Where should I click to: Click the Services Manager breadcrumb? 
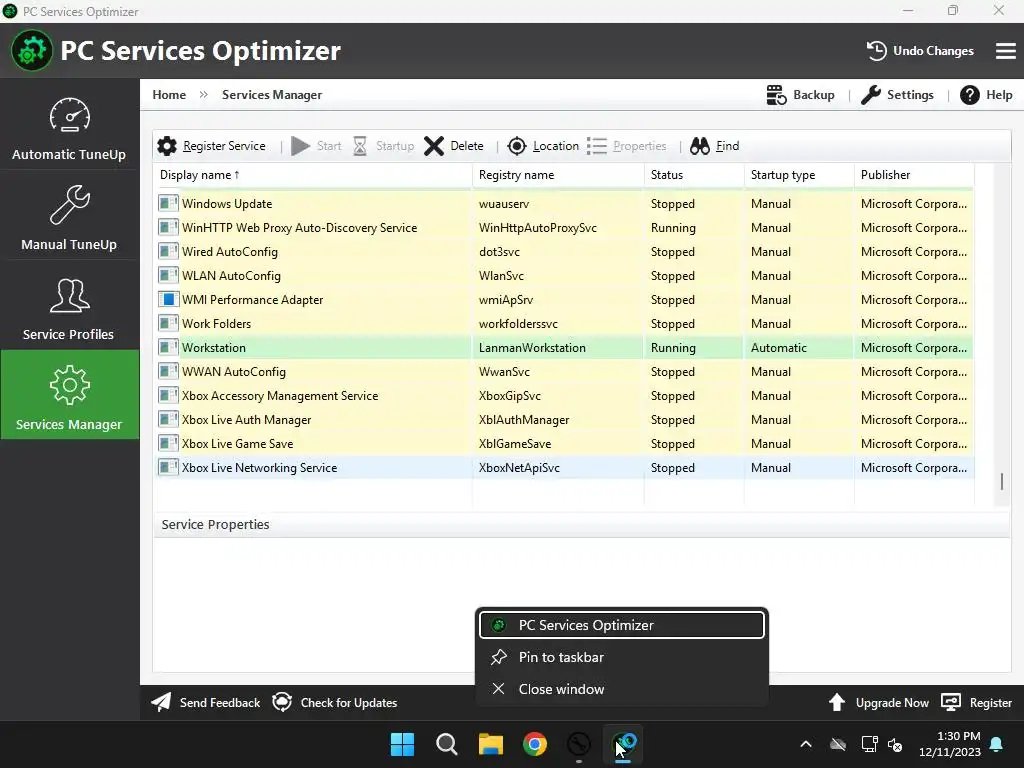point(272,95)
